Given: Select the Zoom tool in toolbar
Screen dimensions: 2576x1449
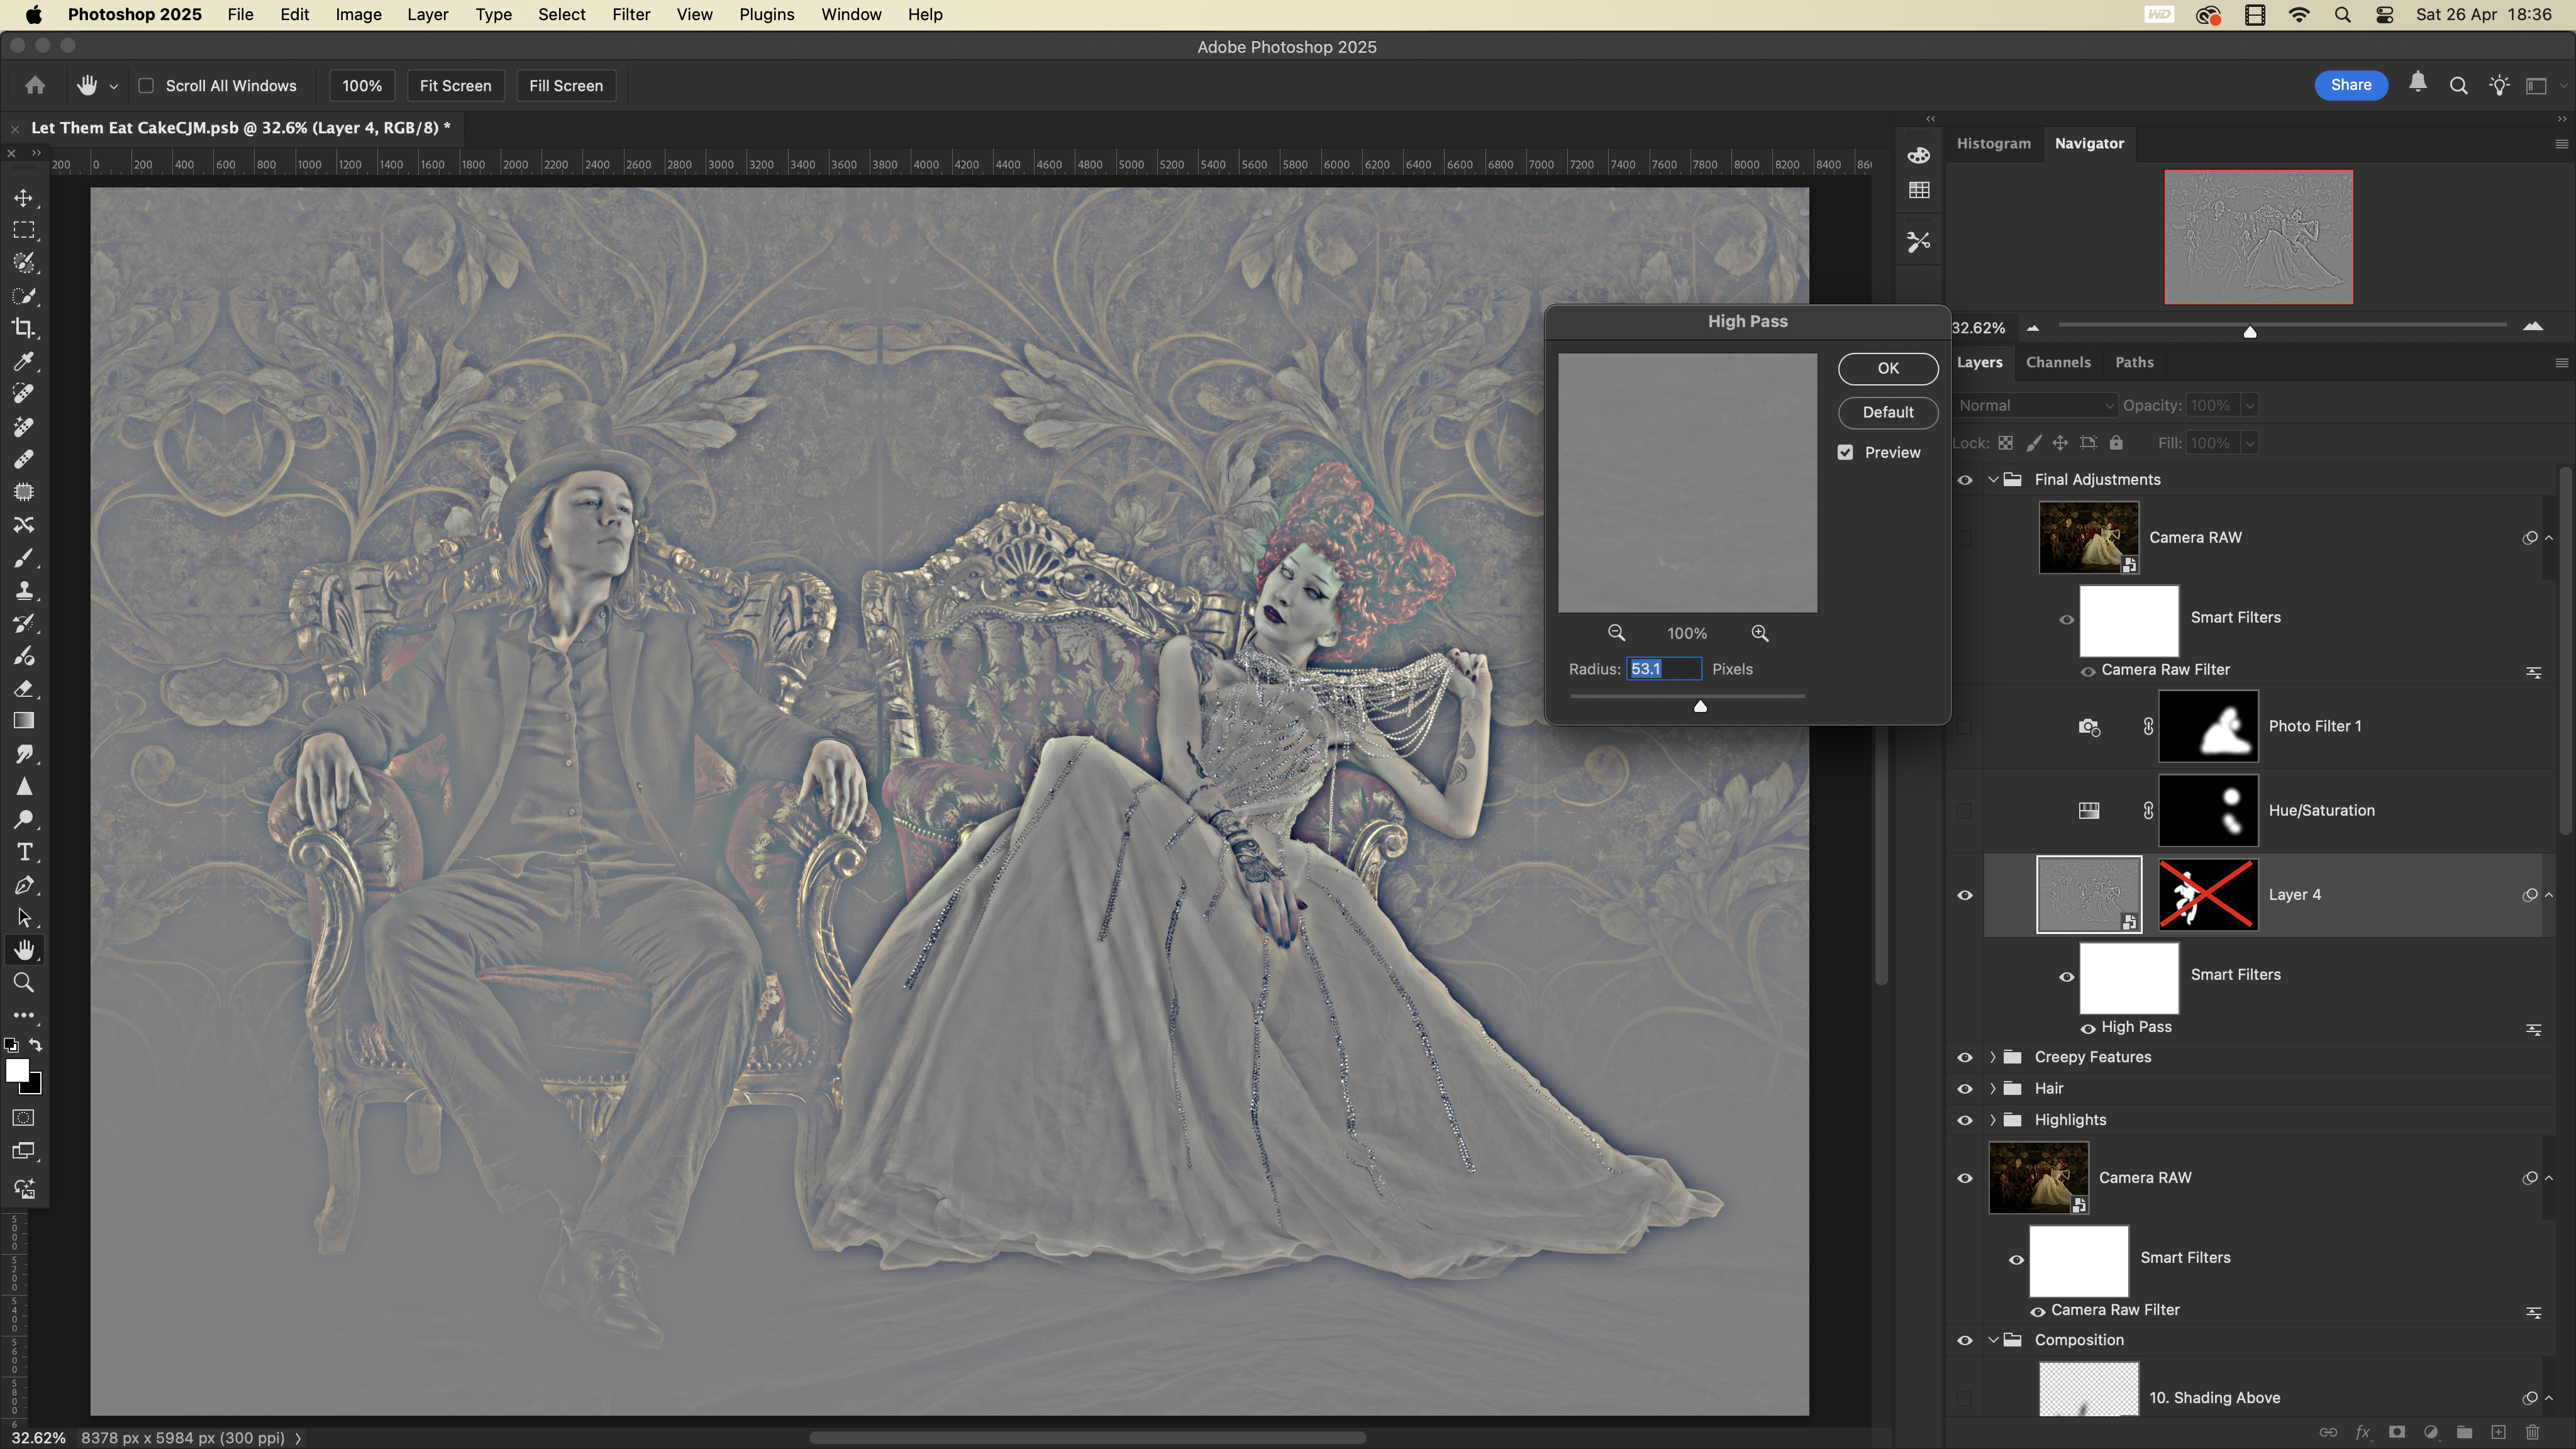Looking at the screenshot, I should coord(24,983).
